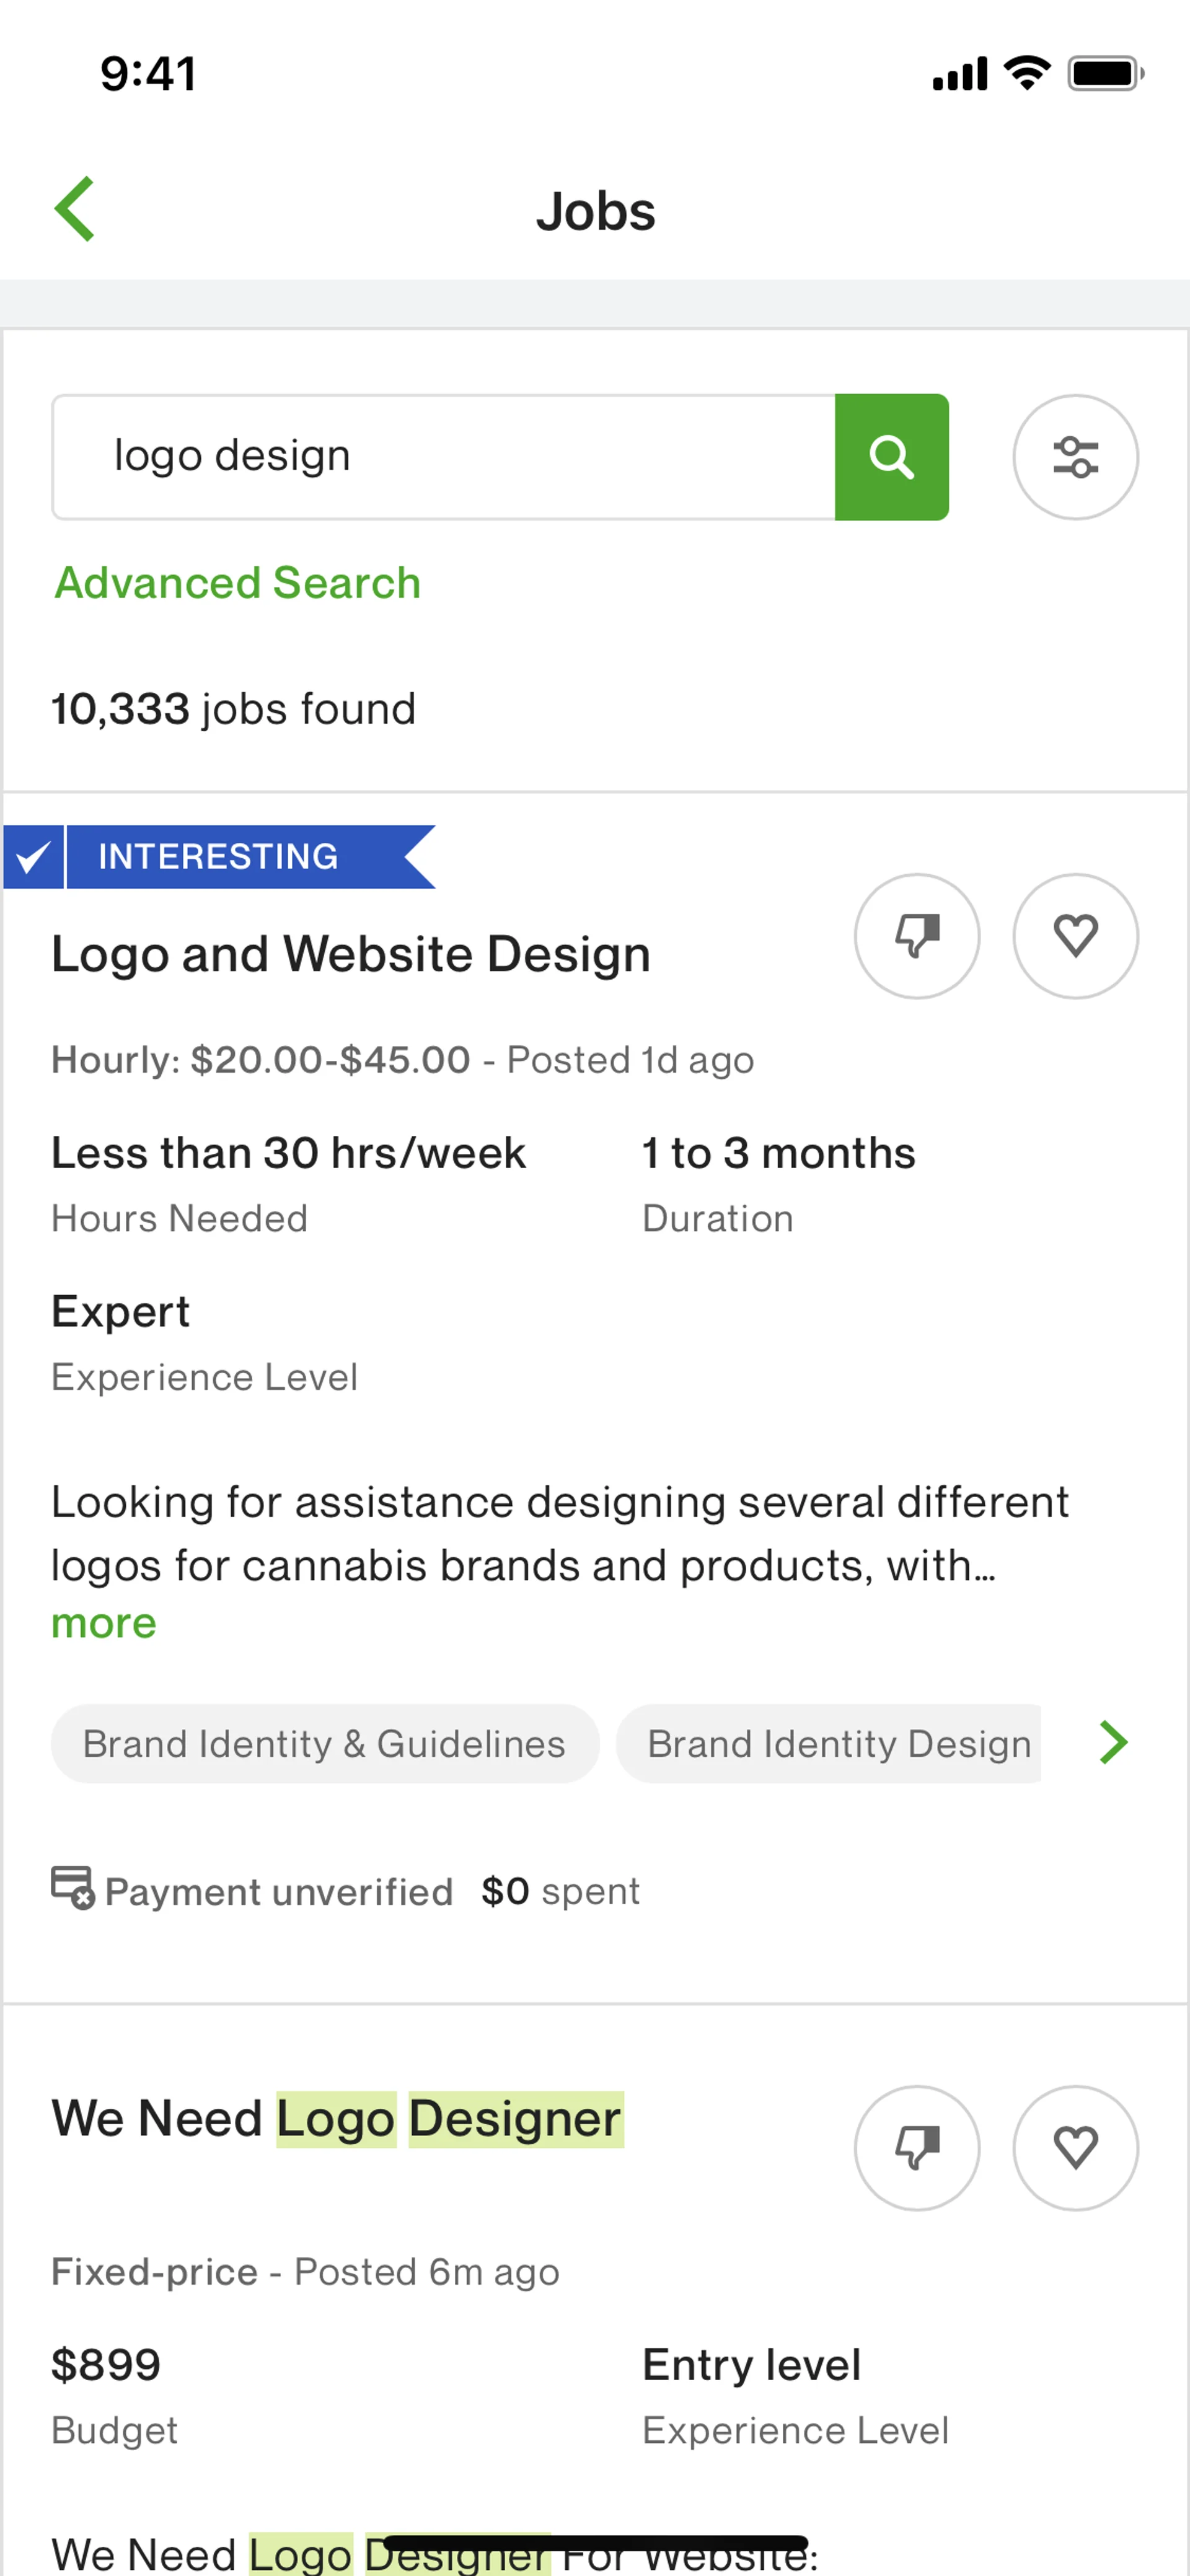Image resolution: width=1190 pixels, height=2576 pixels.
Task: Tap the battery icon in status bar
Action: point(1105,74)
